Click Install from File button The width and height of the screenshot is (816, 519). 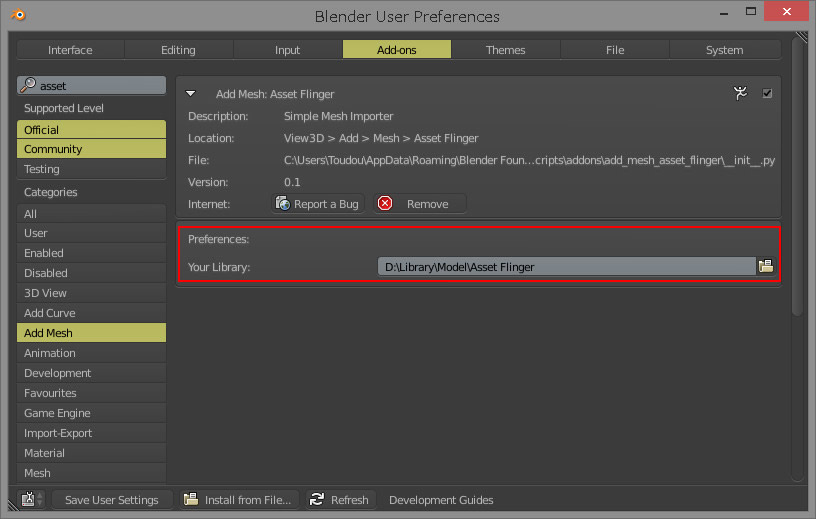point(239,500)
